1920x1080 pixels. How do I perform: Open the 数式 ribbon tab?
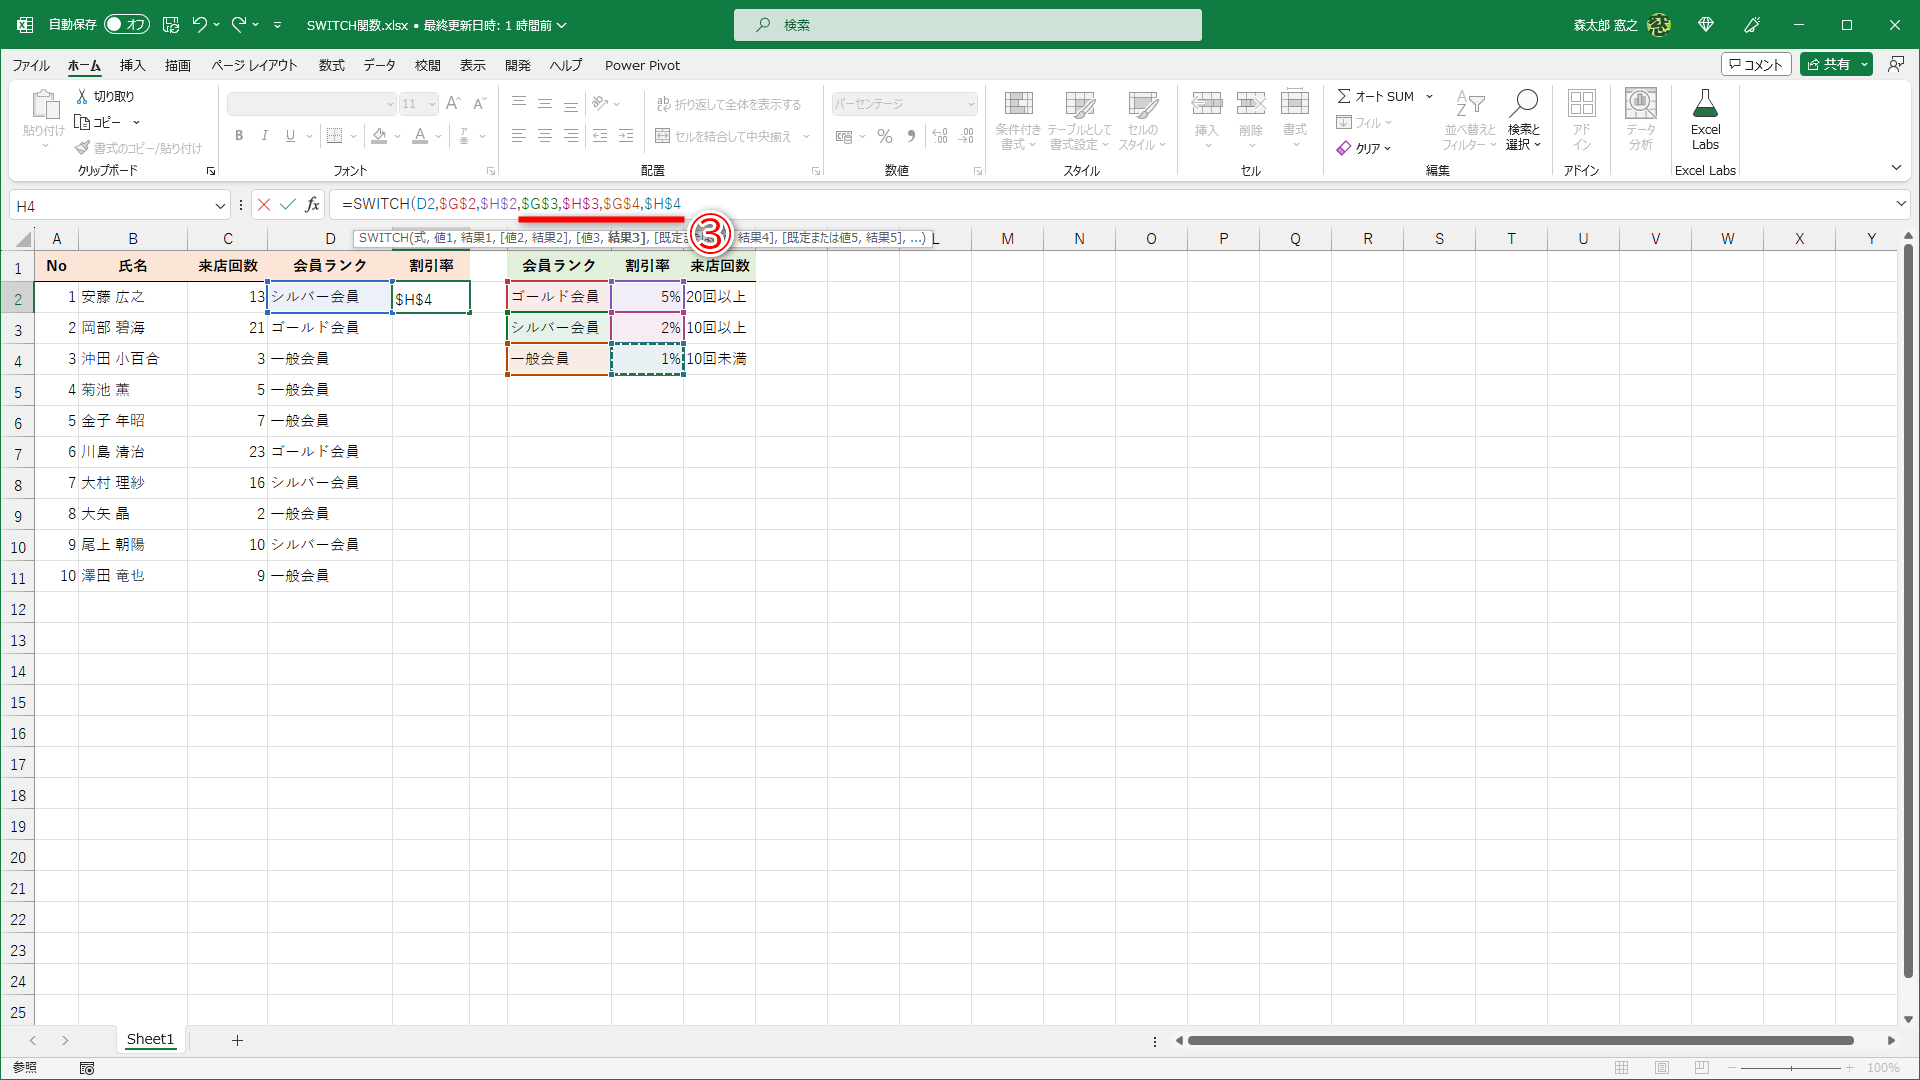331,65
